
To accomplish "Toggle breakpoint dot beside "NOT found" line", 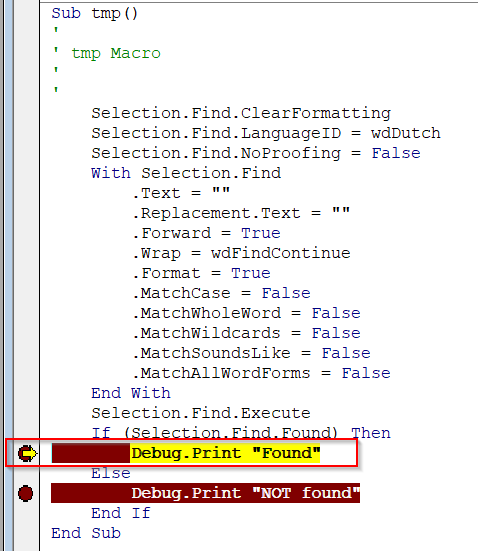I will pos(26,493).
